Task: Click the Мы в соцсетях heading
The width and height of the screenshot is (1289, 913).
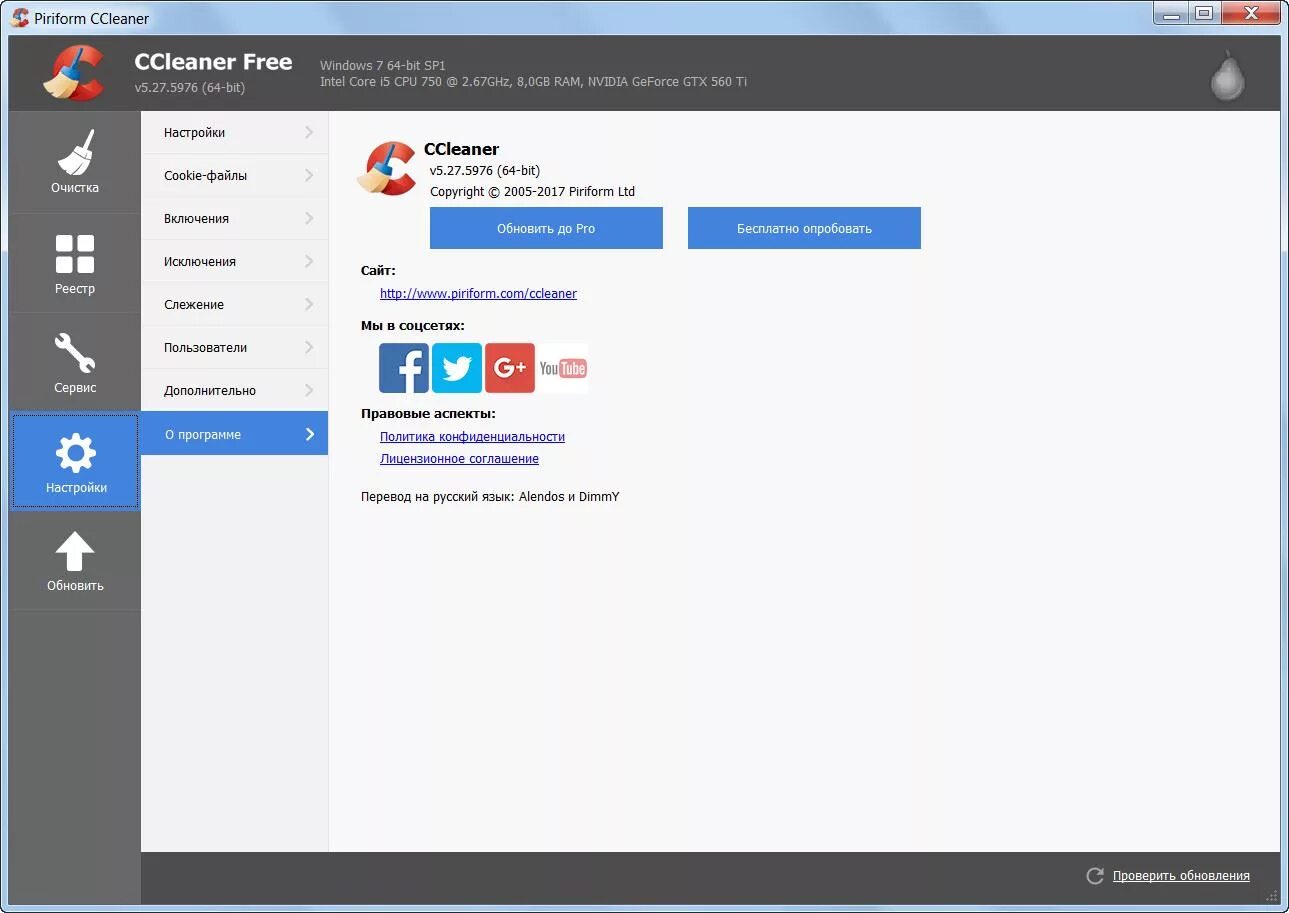Action: [413, 325]
